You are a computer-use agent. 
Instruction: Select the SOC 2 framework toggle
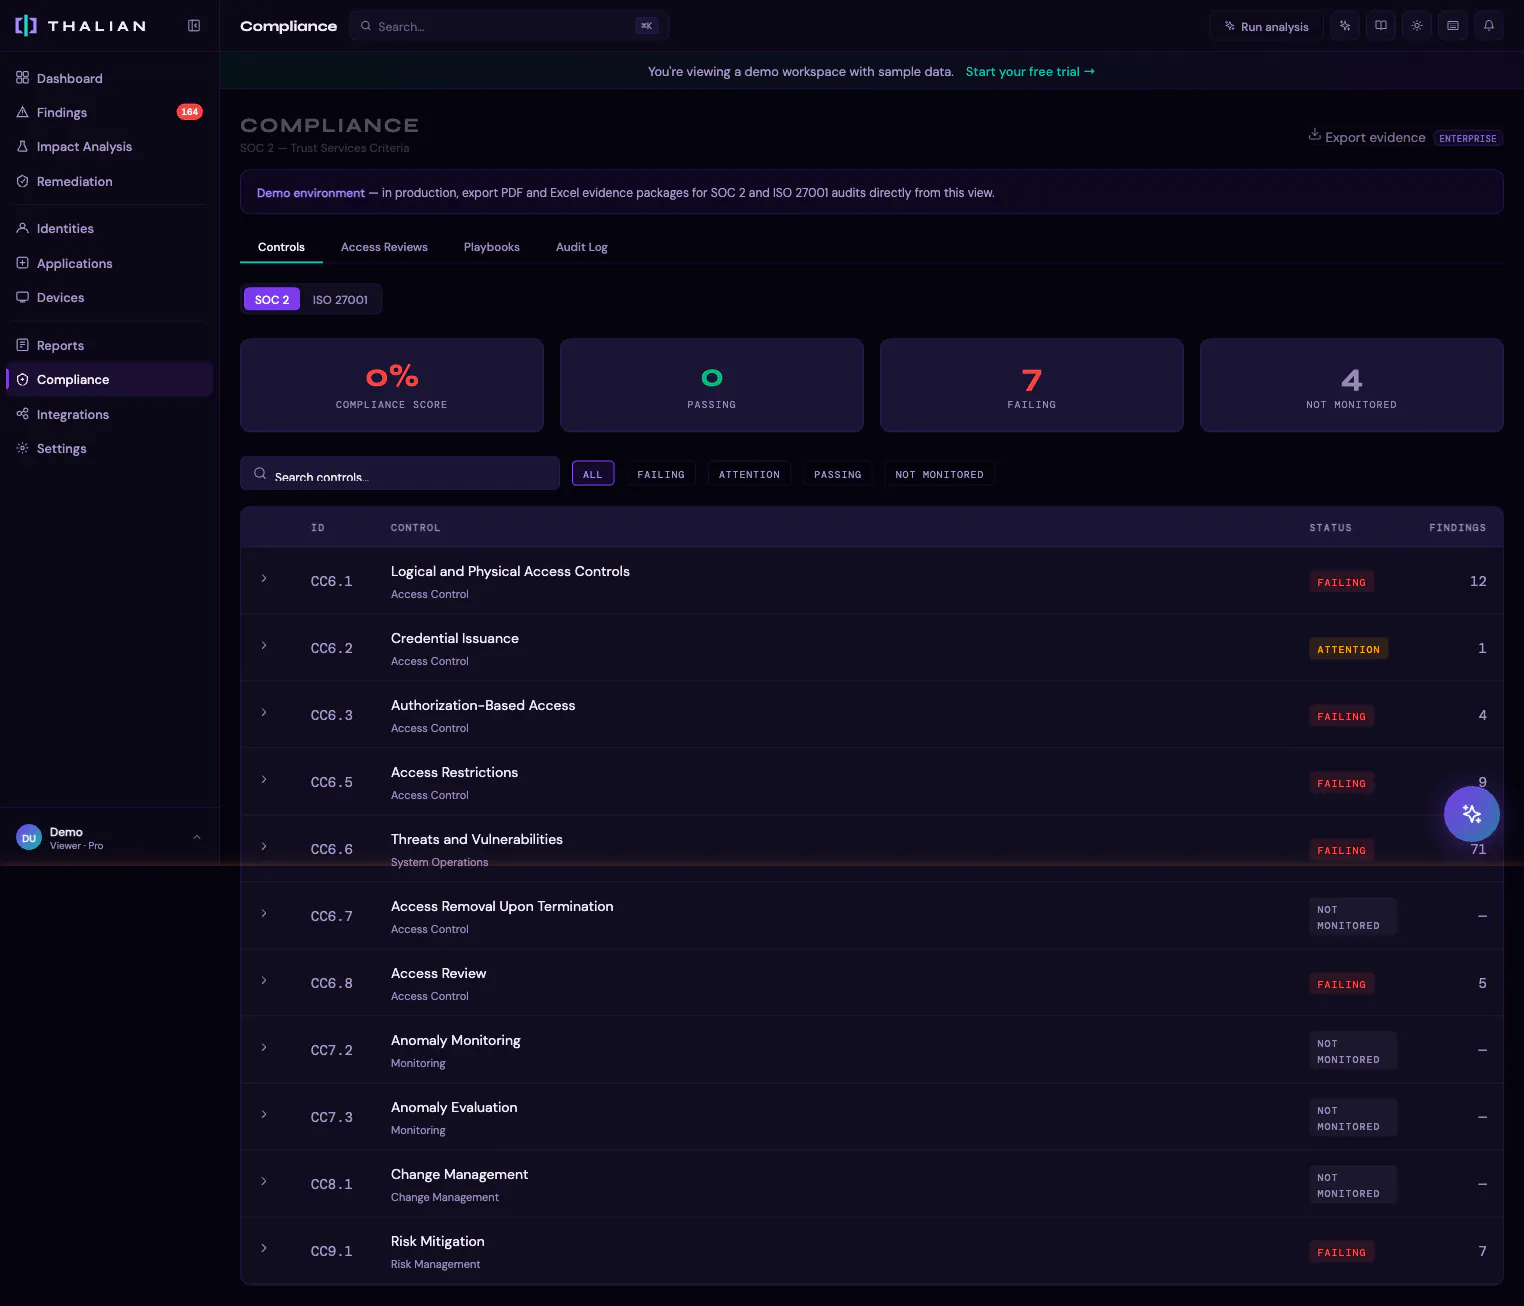pos(272,299)
